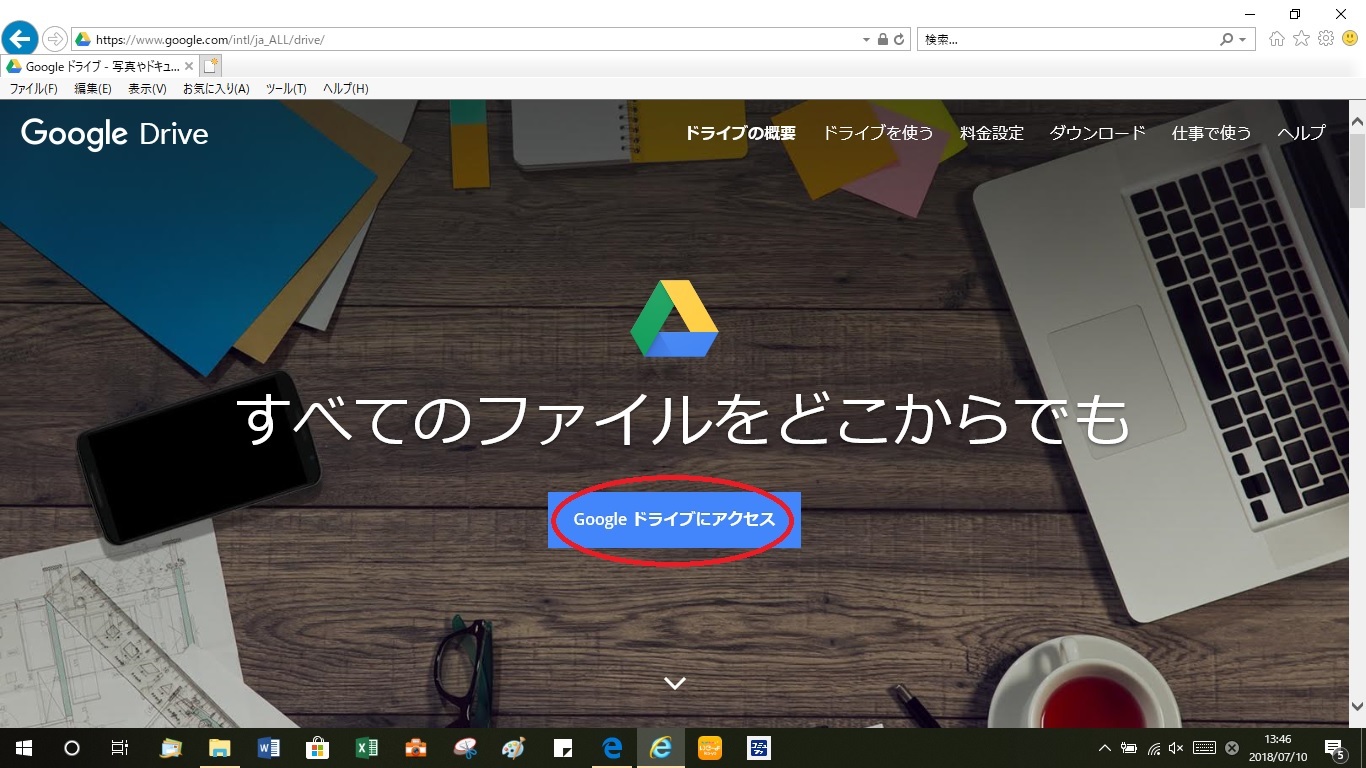1366x768 pixels.
Task: Open the お気に入り(A) menu
Action: coord(216,89)
